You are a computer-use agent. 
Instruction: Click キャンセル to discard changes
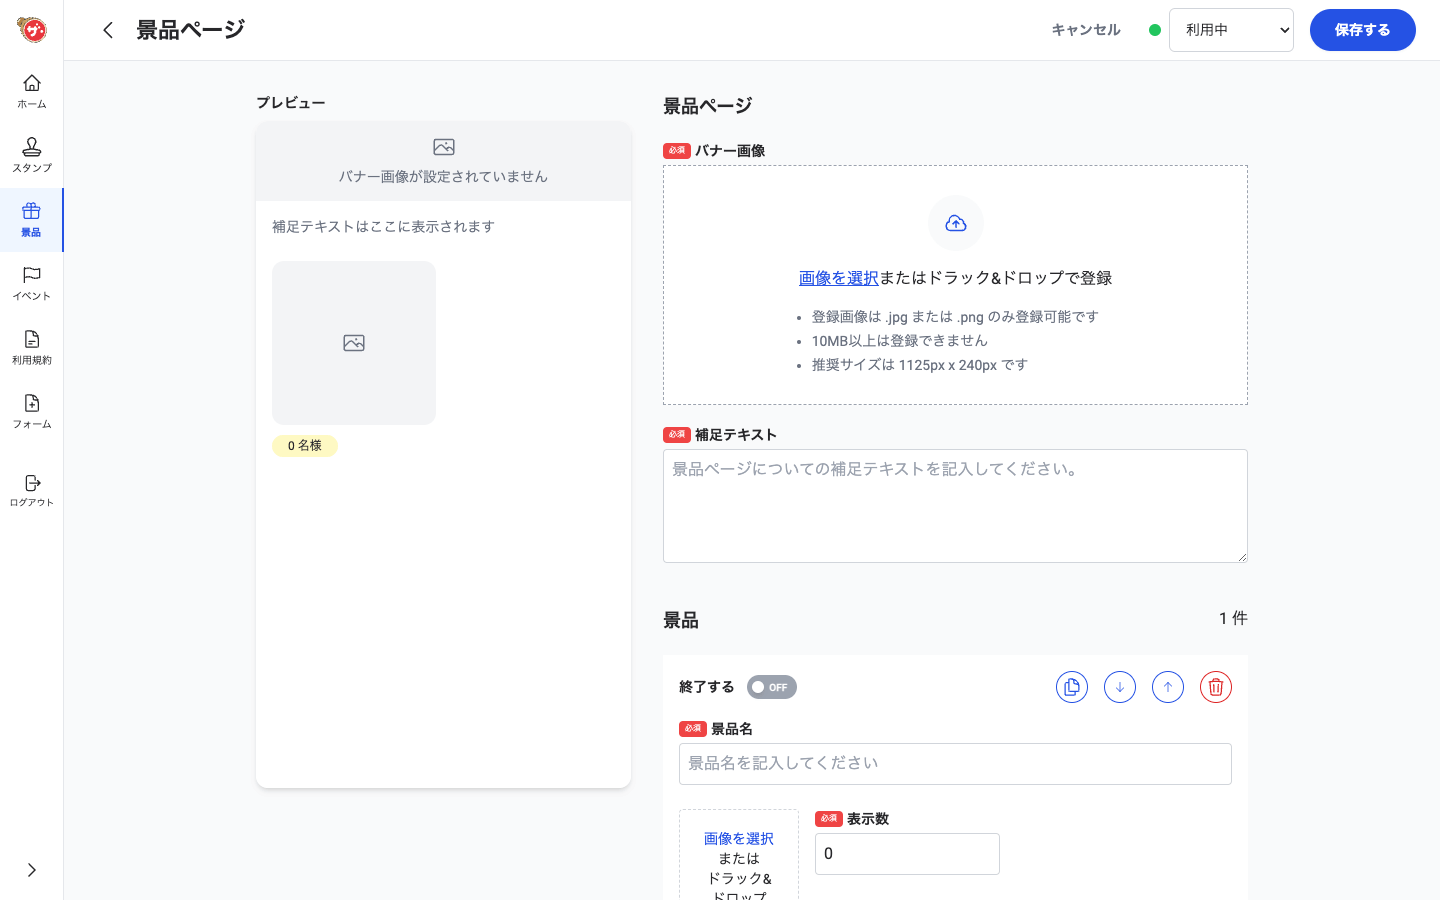(x=1085, y=29)
